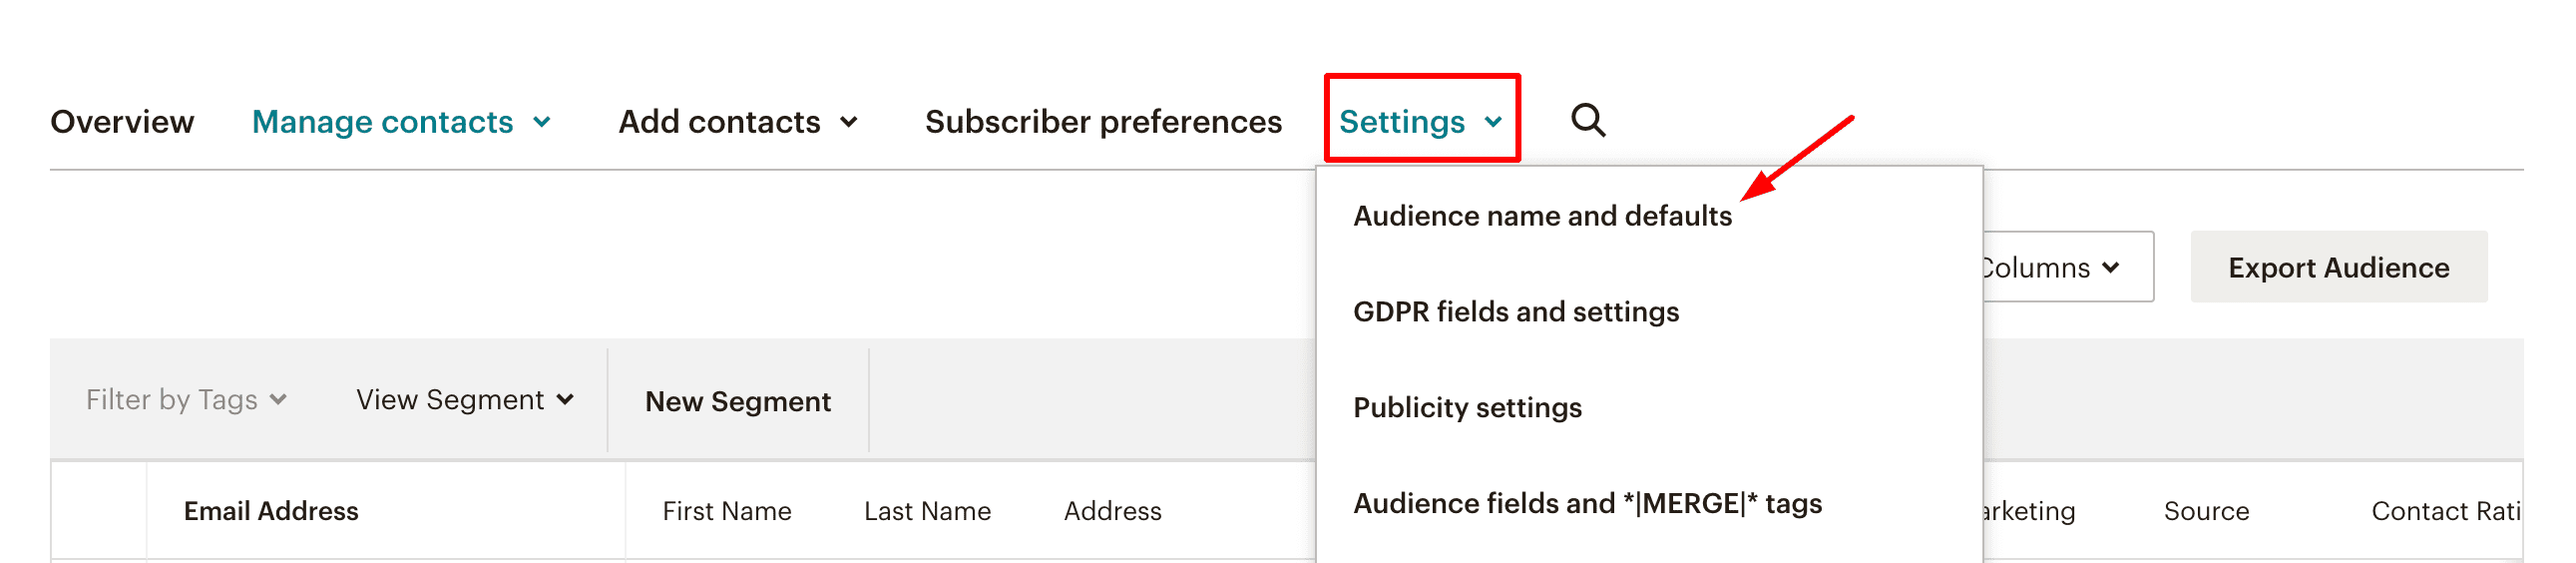Image resolution: width=2576 pixels, height=563 pixels.
Task: Click the First Name column header
Action: [x=727, y=511]
